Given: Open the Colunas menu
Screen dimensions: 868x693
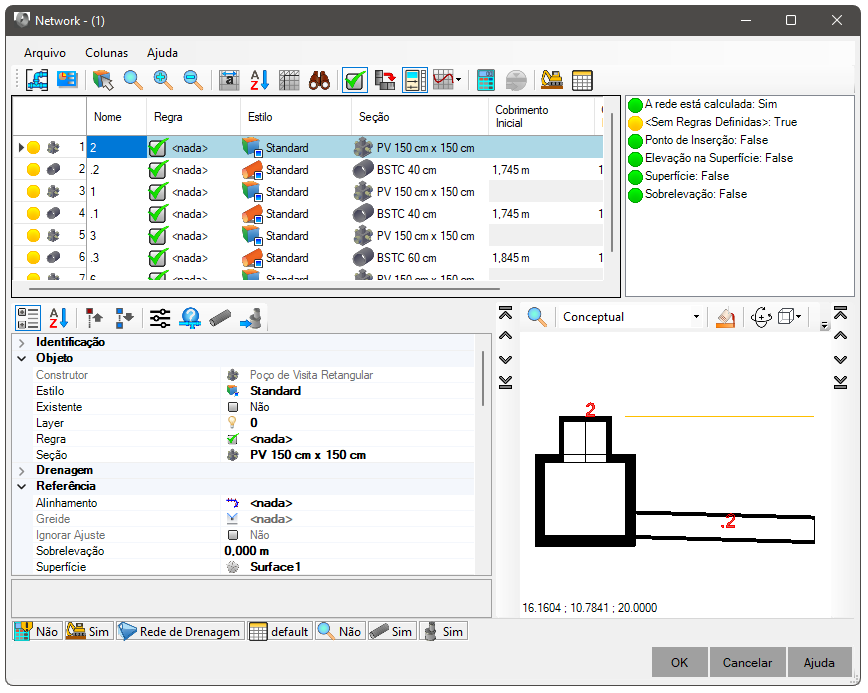Looking at the screenshot, I should coord(106,53).
